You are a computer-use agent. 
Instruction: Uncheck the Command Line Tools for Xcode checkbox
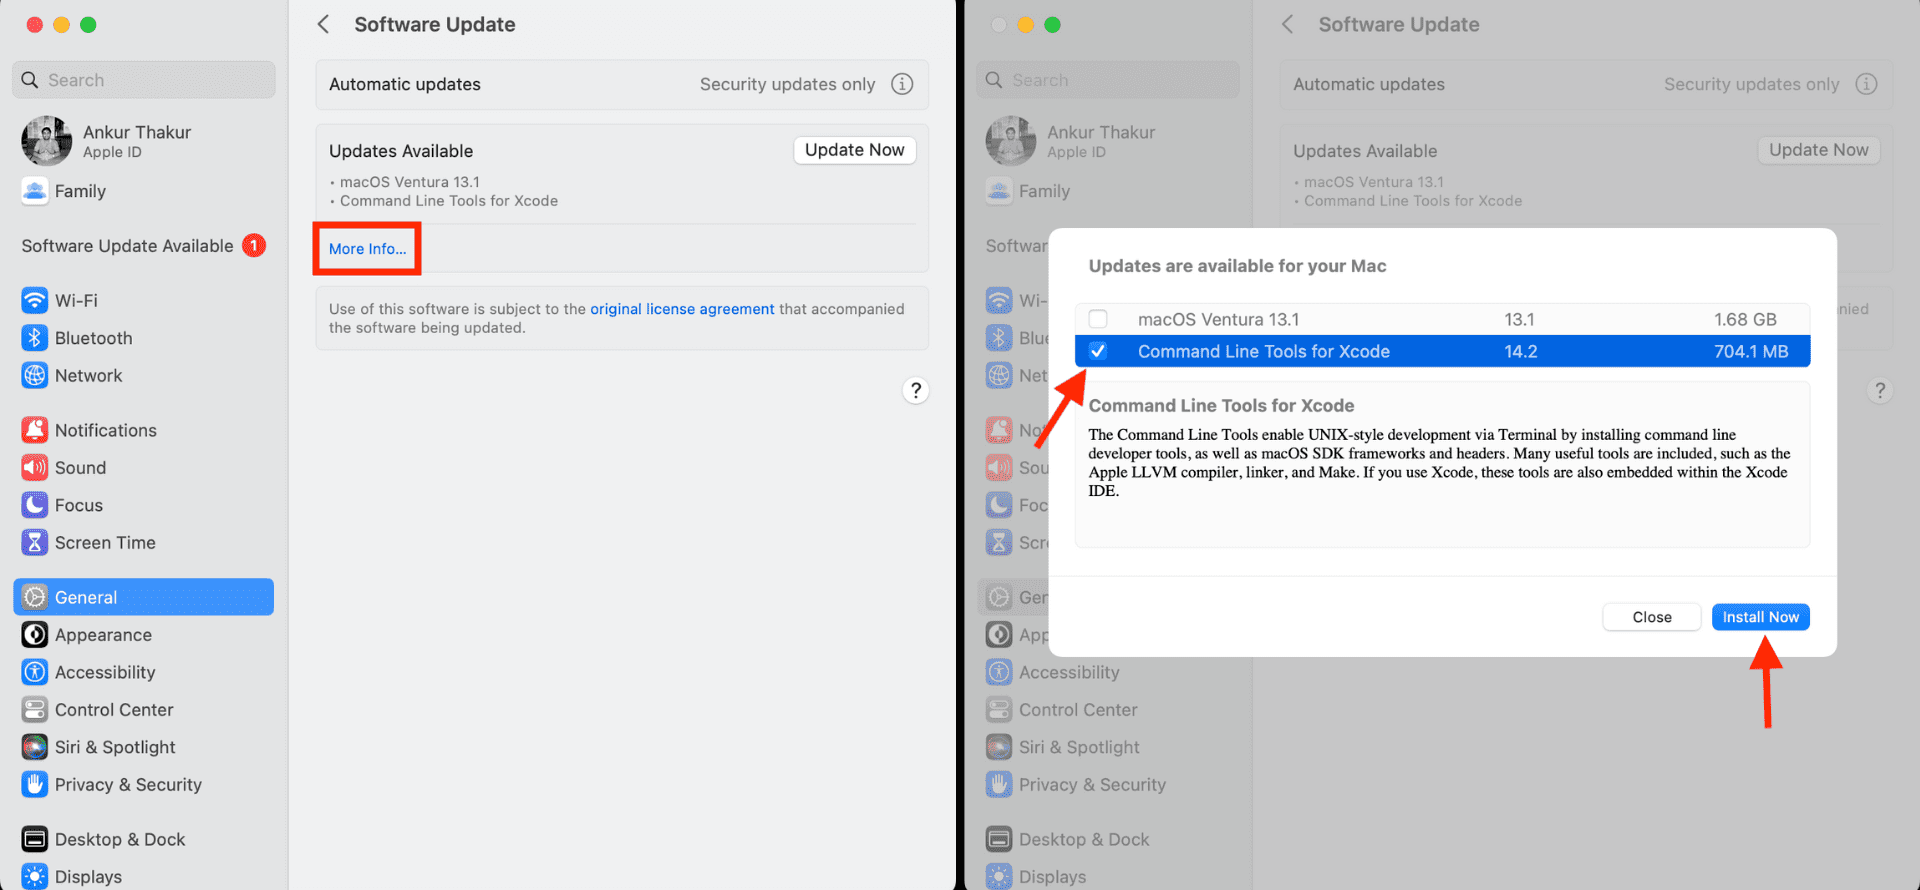tap(1098, 351)
